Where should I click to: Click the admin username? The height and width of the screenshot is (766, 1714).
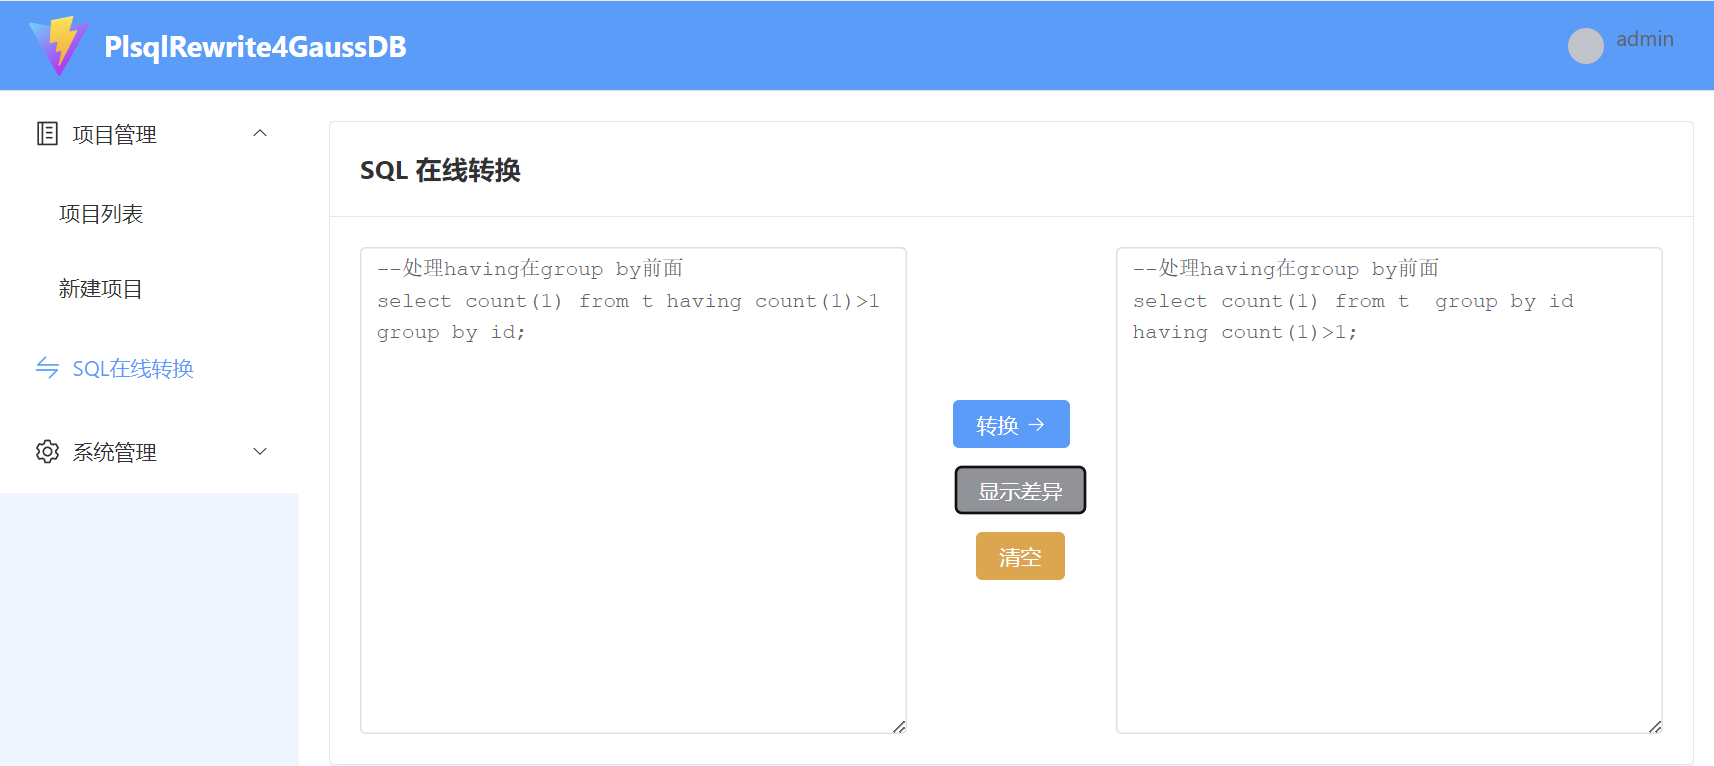1645,39
